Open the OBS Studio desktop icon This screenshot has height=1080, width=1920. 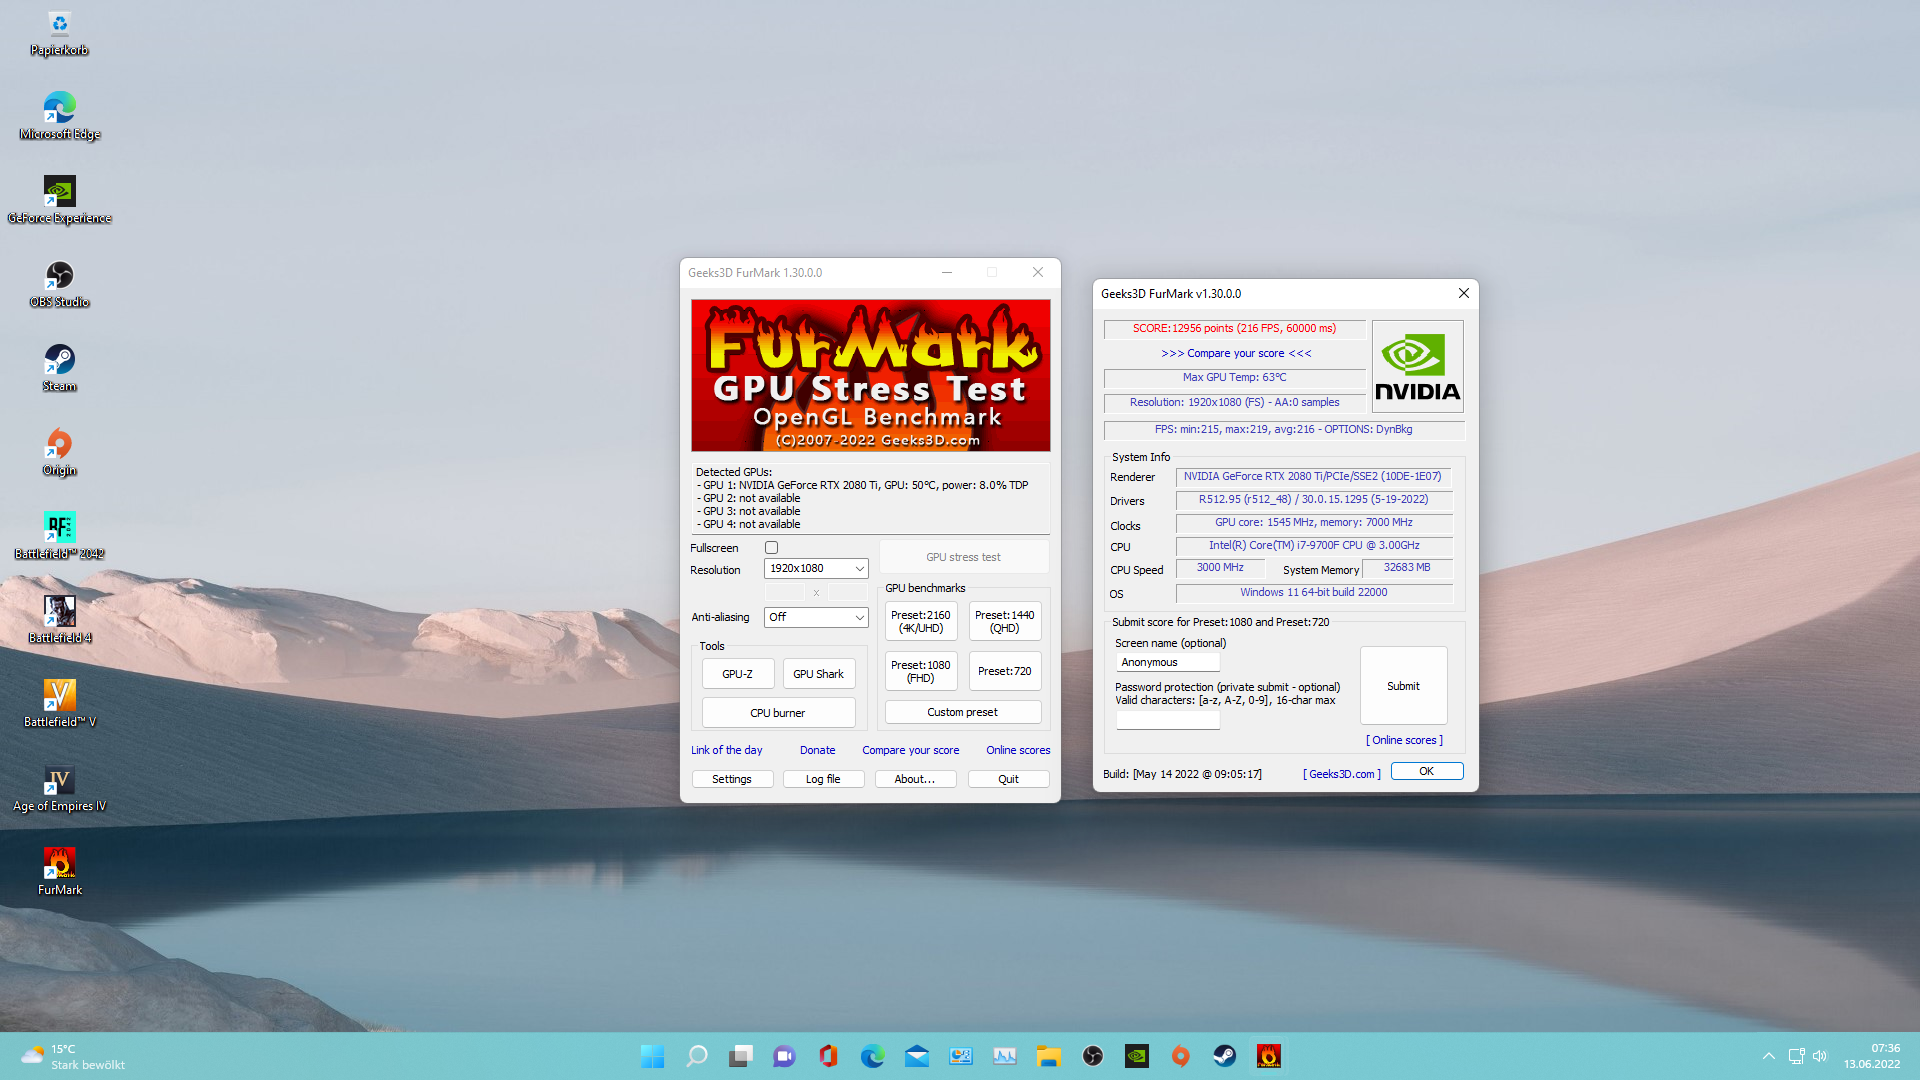point(59,276)
